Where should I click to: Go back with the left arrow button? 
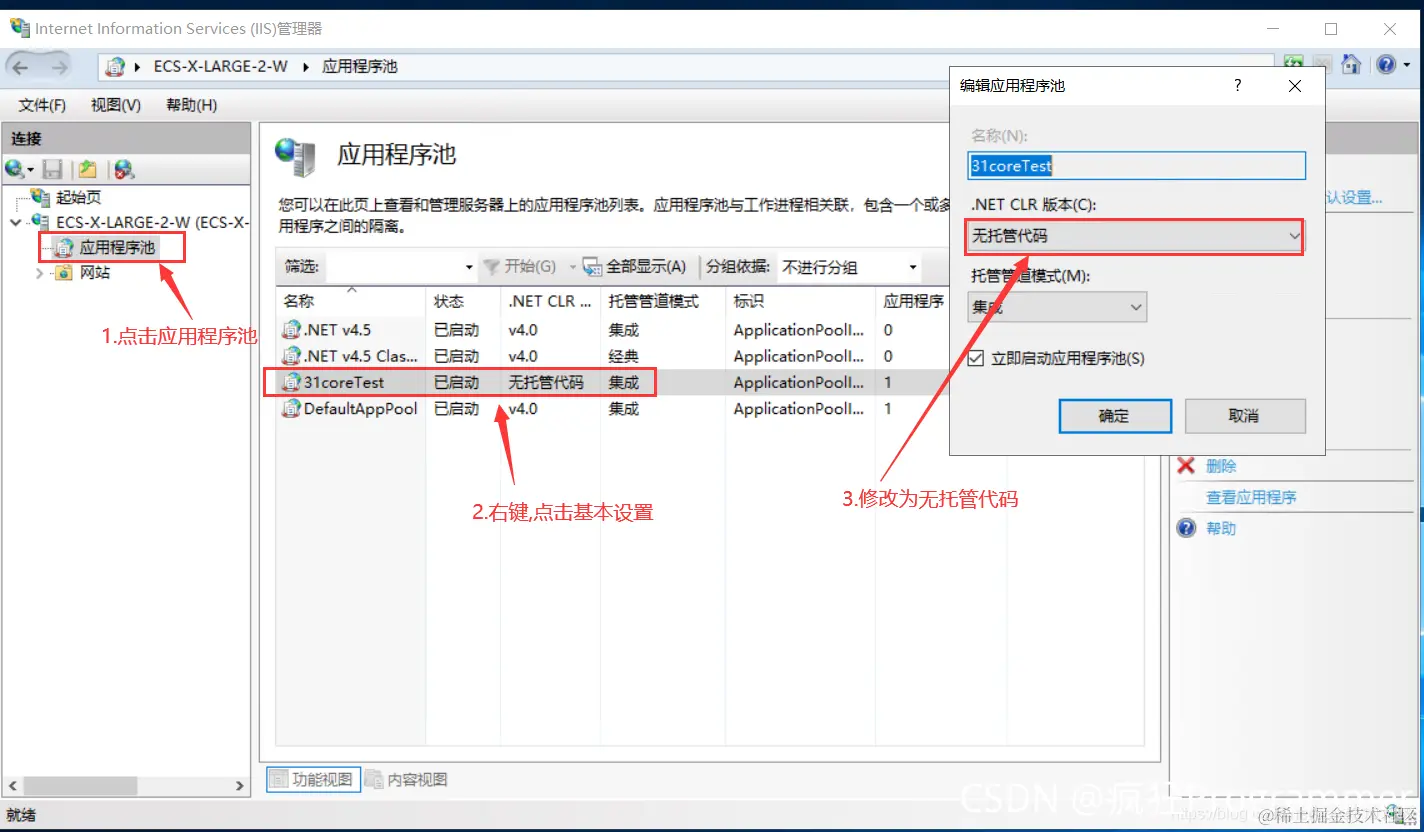(21, 67)
